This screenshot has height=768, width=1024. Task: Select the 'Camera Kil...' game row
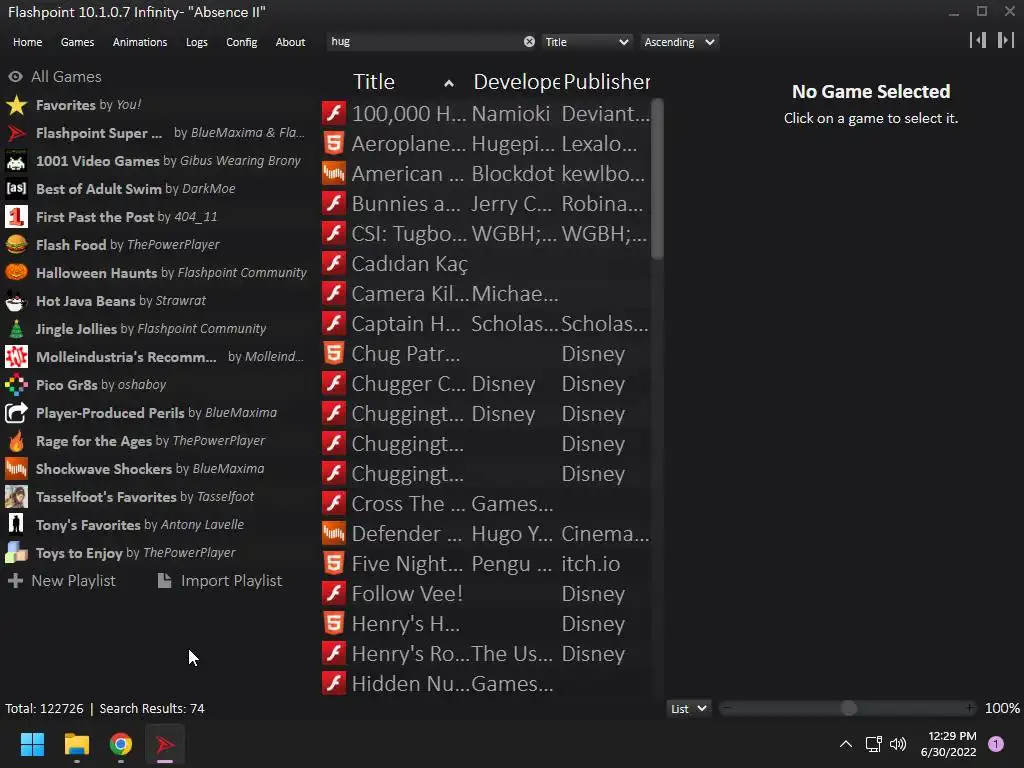point(486,293)
